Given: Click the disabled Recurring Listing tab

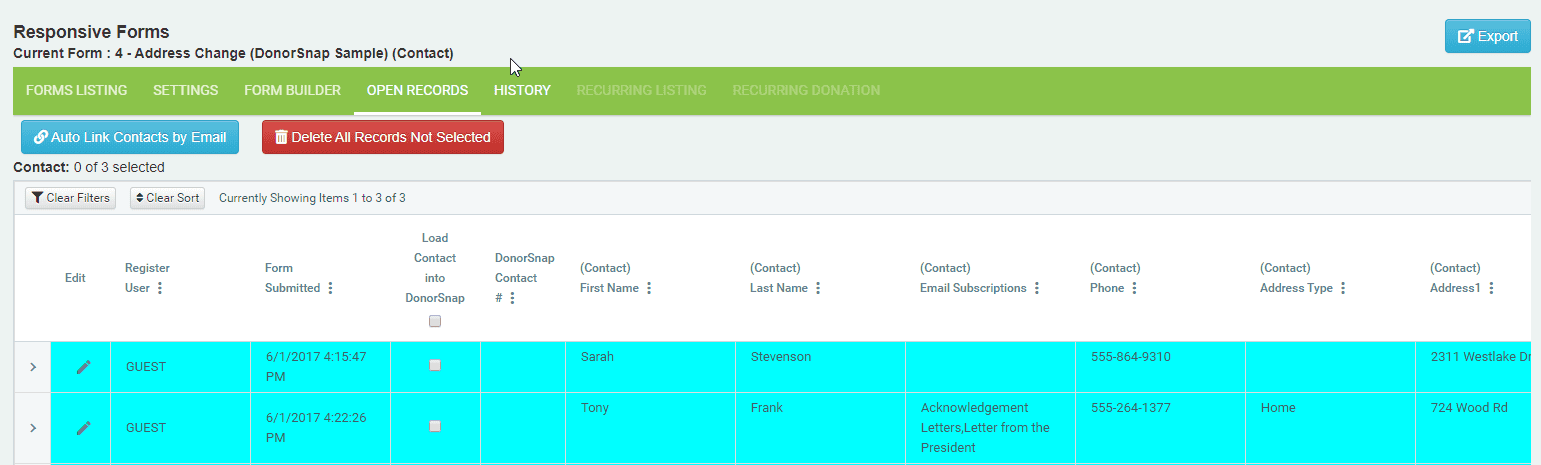Looking at the screenshot, I should click(x=641, y=90).
